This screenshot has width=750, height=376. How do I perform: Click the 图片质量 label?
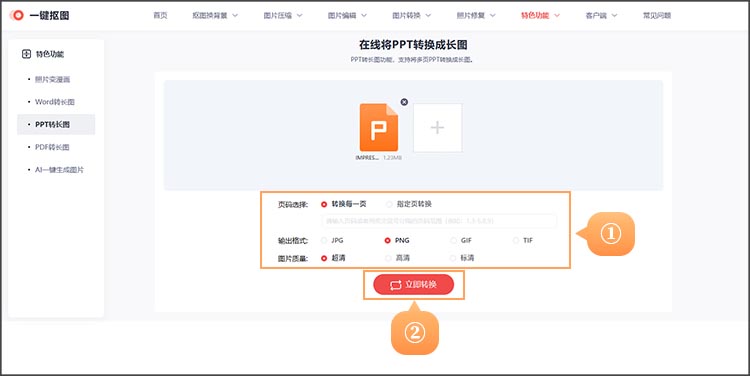coord(293,258)
